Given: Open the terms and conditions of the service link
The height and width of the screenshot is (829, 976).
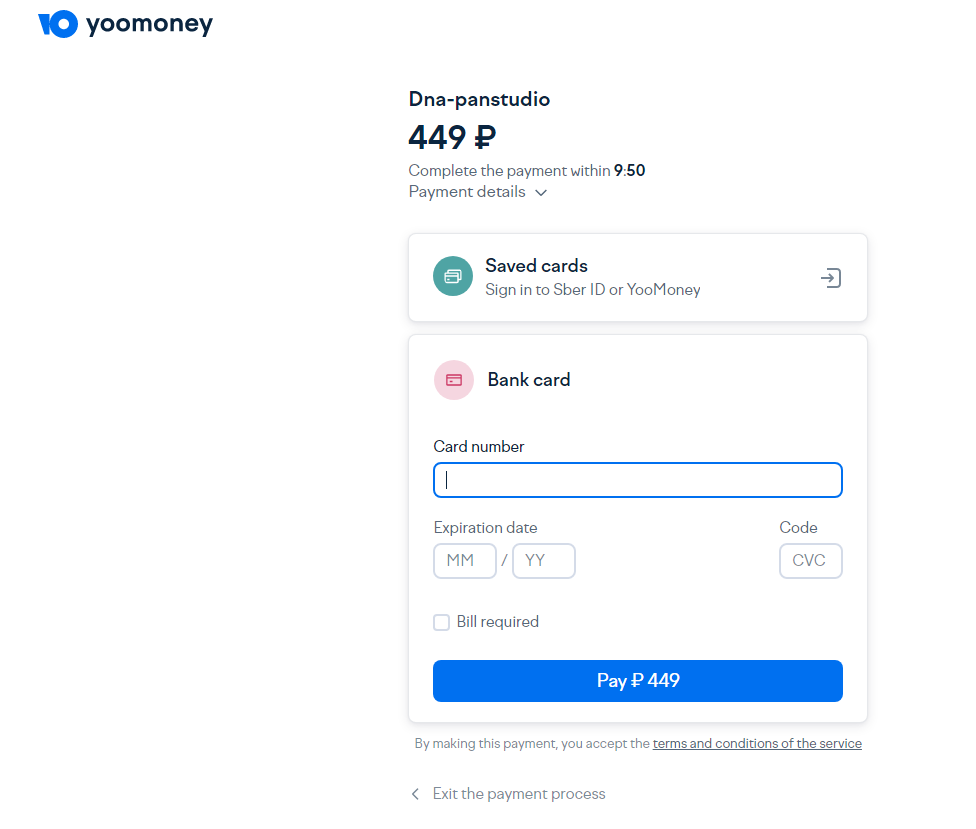Looking at the screenshot, I should click(x=757, y=744).
